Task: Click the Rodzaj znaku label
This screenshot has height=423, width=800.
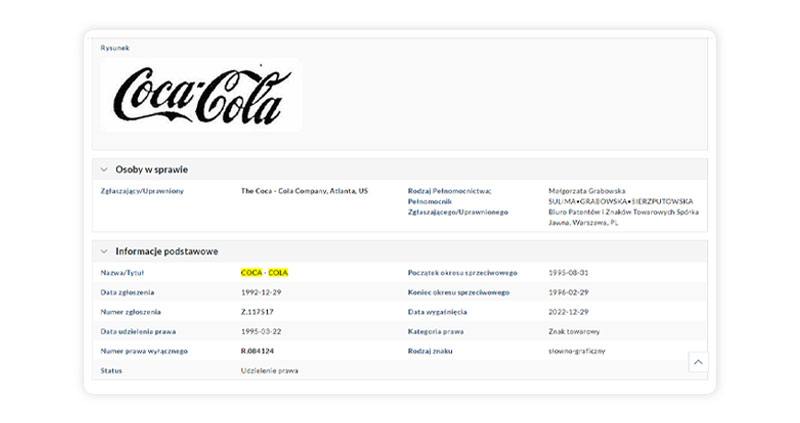Action: point(430,351)
